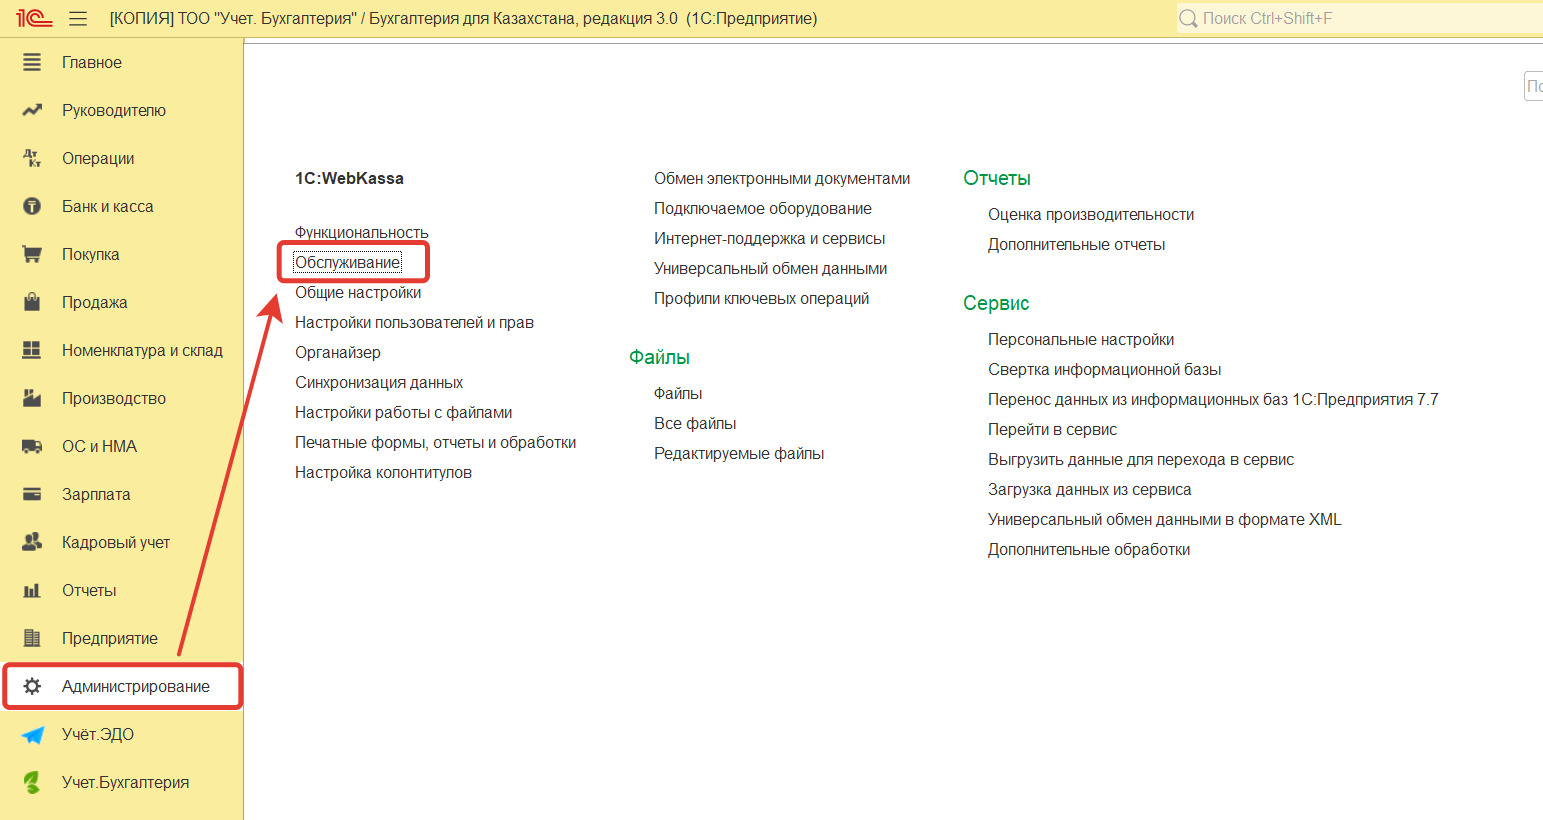Open the hamburger main menu icon
The image size is (1543, 820).
tap(78, 19)
